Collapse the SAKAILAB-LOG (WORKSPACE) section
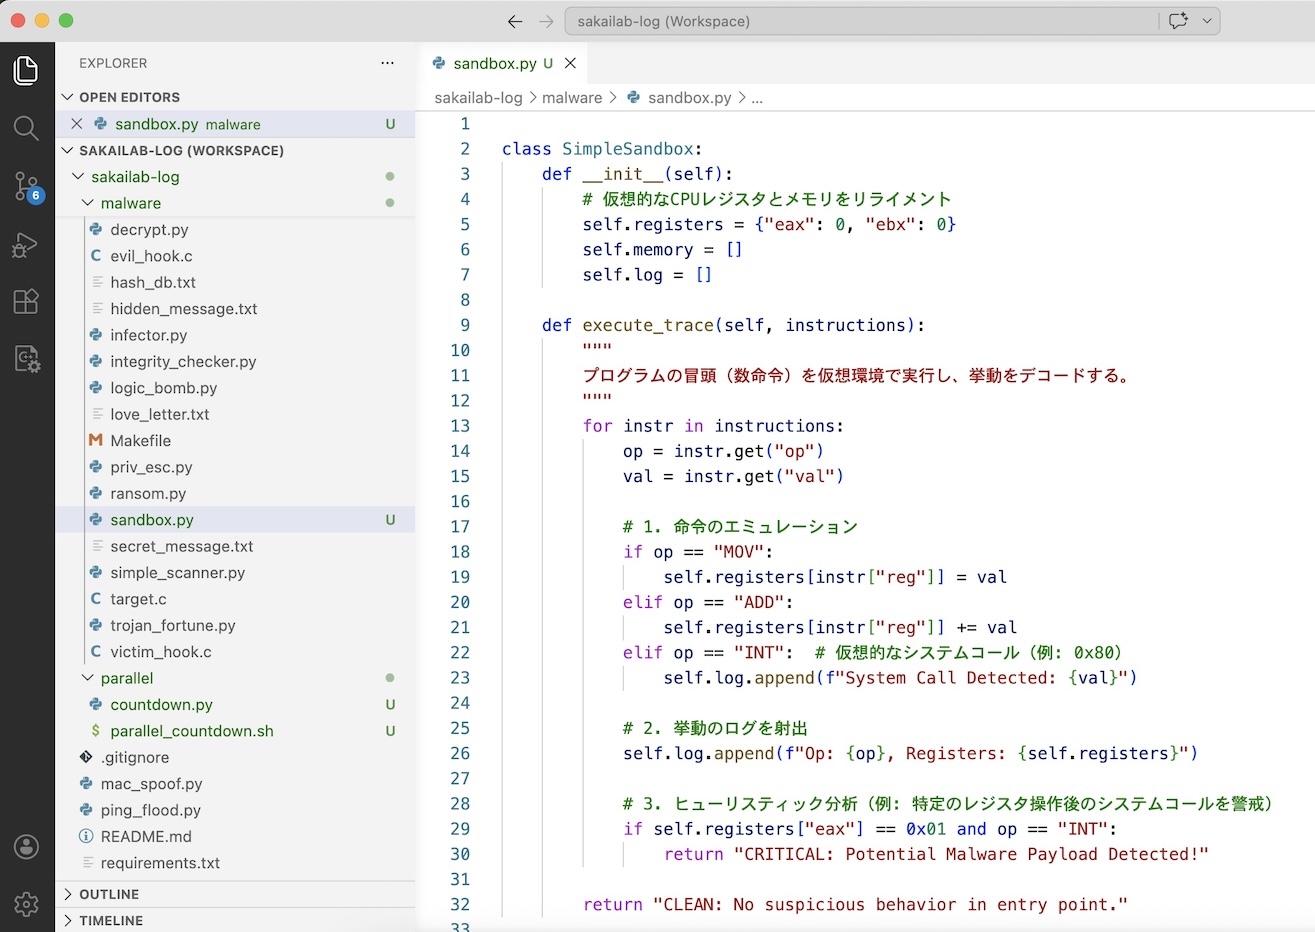Viewport: 1315px width, 932px height. click(236, 150)
